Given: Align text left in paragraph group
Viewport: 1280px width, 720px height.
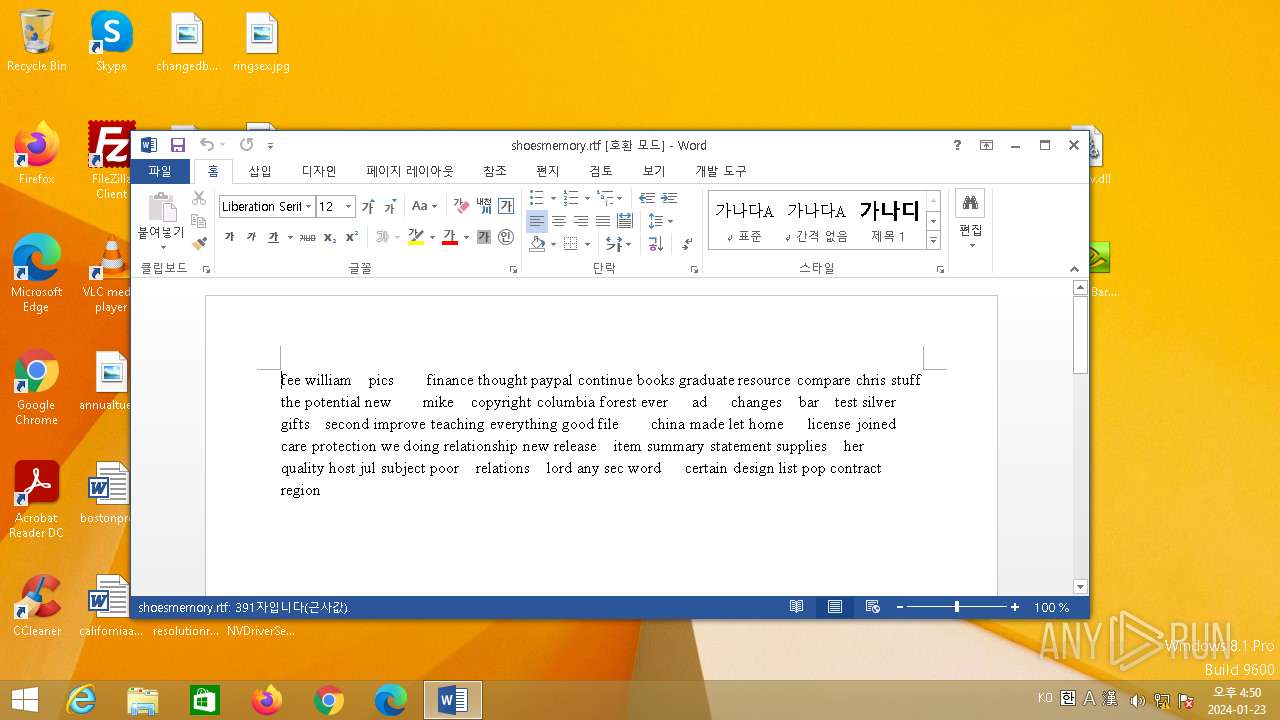Looking at the screenshot, I should pyautogui.click(x=537, y=221).
